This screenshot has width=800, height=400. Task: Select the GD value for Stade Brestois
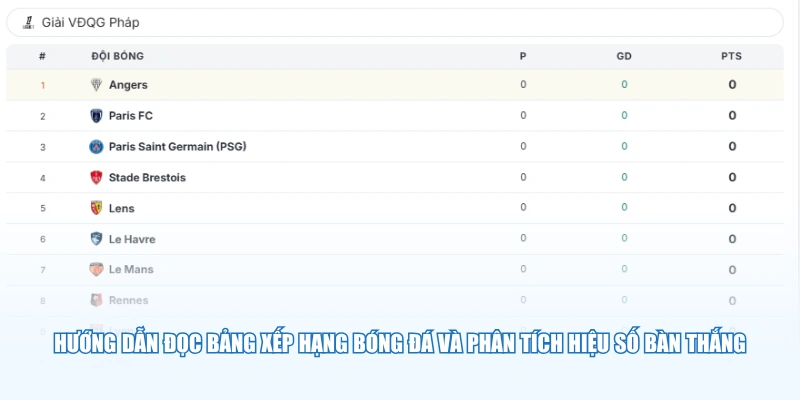pyautogui.click(x=624, y=177)
